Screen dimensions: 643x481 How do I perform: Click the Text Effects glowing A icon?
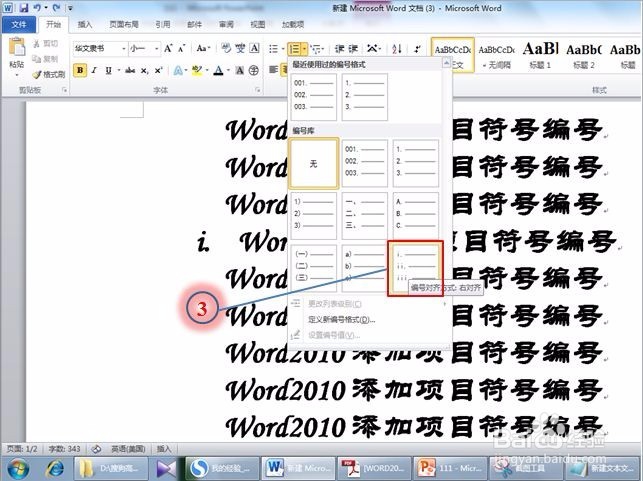point(178,71)
